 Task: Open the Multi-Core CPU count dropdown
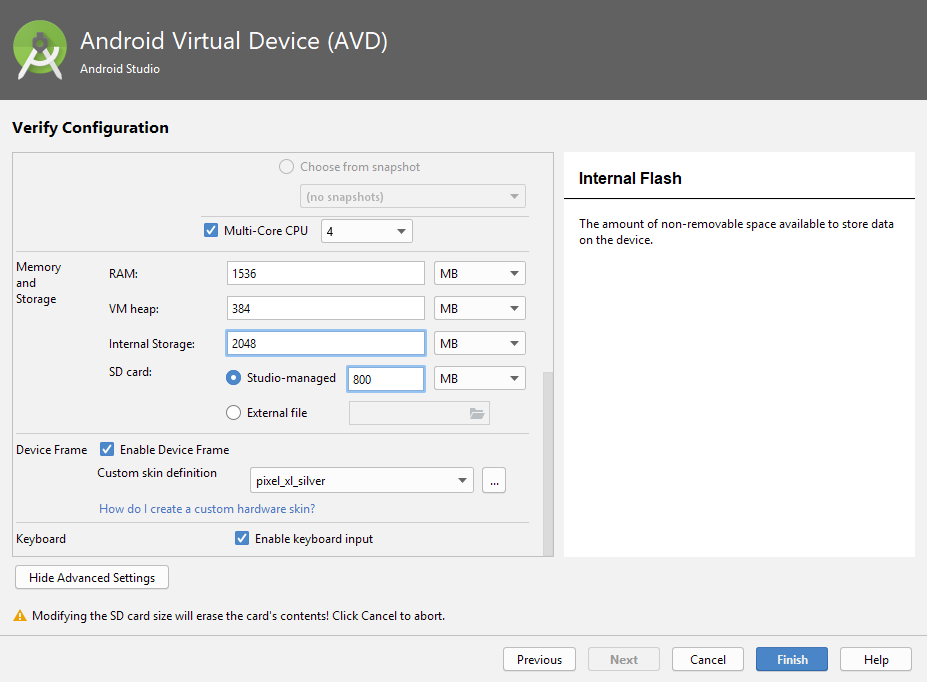366,231
